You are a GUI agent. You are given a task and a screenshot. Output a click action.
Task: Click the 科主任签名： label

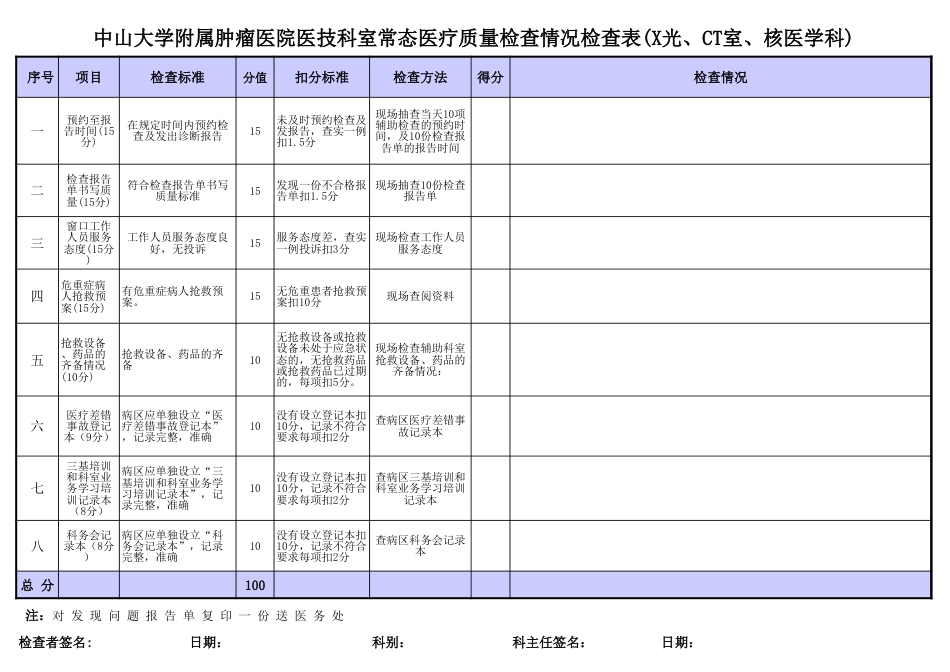549,642
